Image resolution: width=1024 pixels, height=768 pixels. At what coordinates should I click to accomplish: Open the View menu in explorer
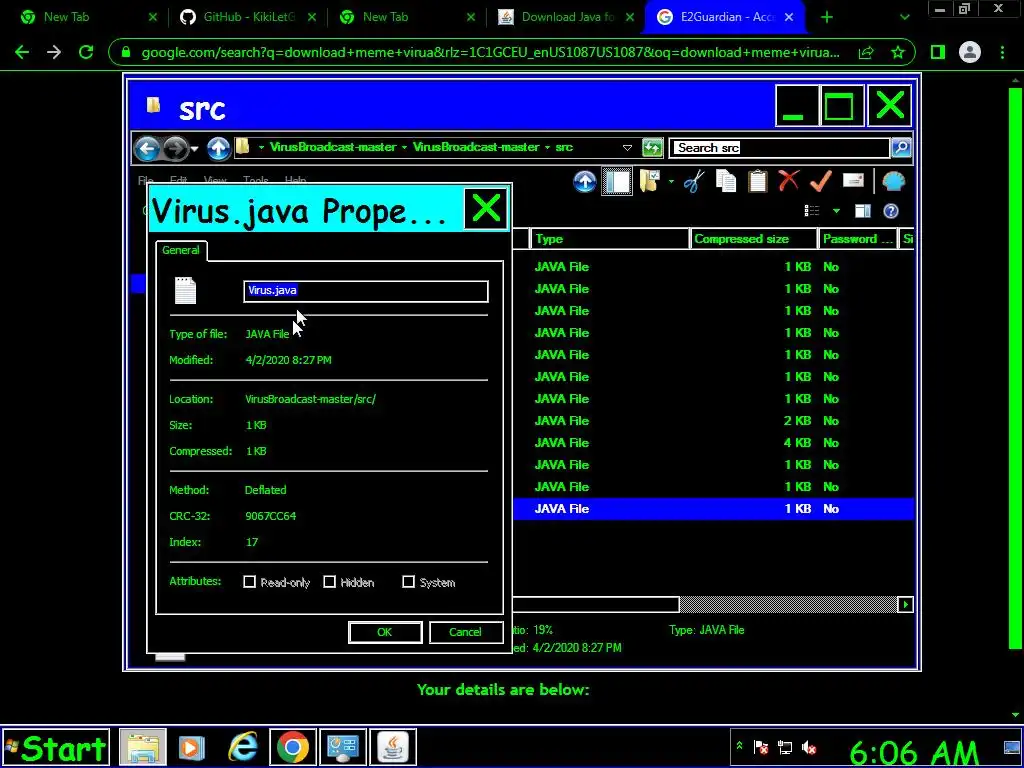[215, 180]
